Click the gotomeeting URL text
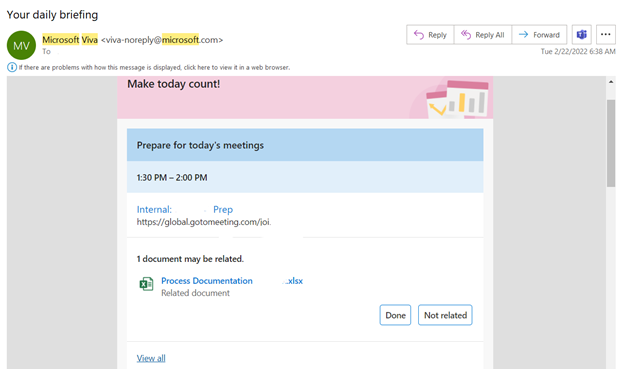This screenshot has height=369, width=624. [204, 222]
